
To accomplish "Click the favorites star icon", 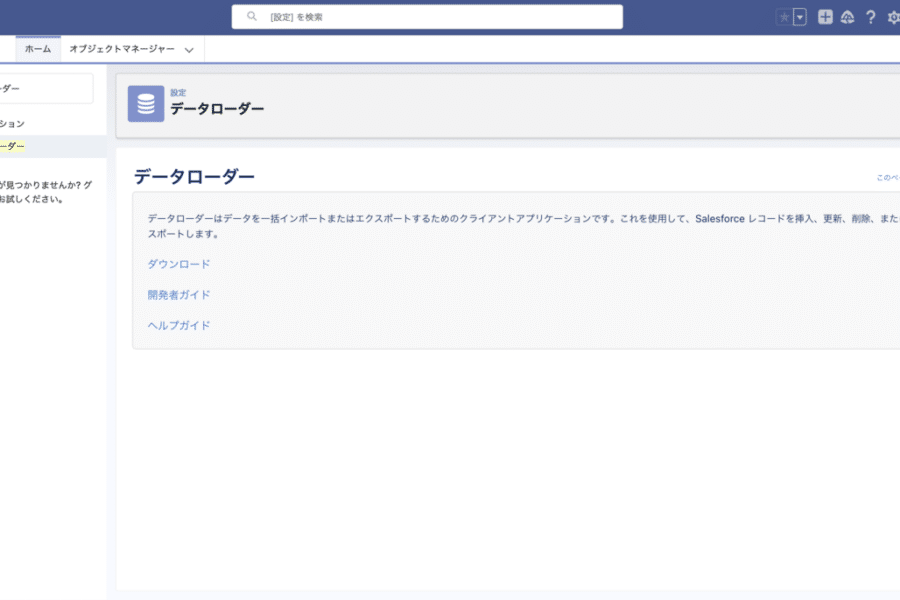I will click(784, 17).
